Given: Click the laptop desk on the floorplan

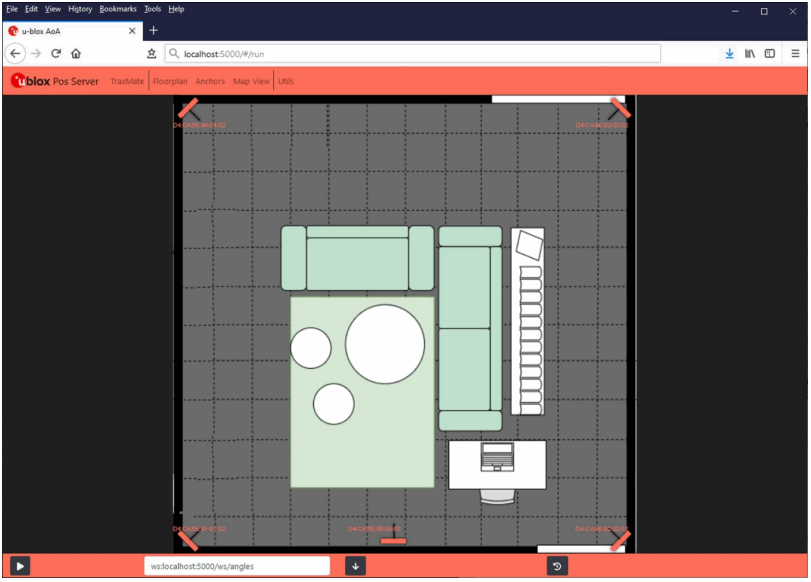Looking at the screenshot, I should [497, 465].
